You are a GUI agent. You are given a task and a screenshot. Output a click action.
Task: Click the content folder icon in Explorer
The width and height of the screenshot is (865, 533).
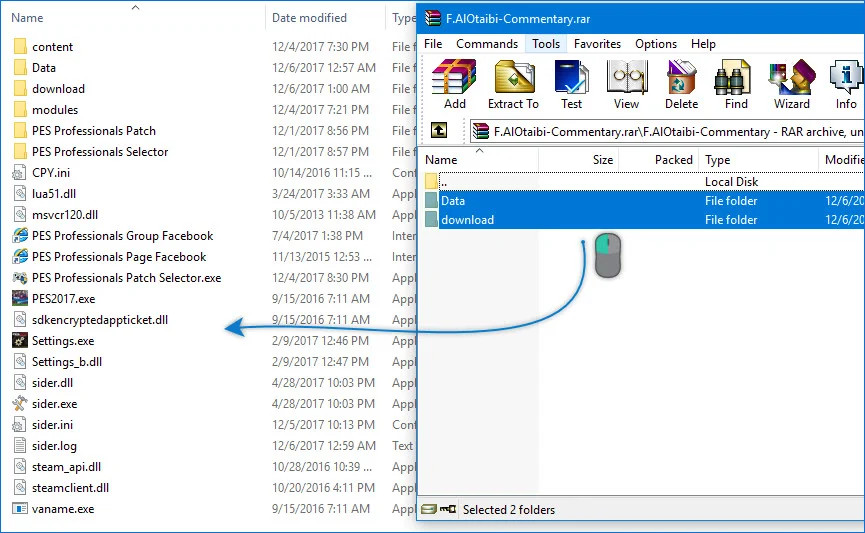coord(20,46)
